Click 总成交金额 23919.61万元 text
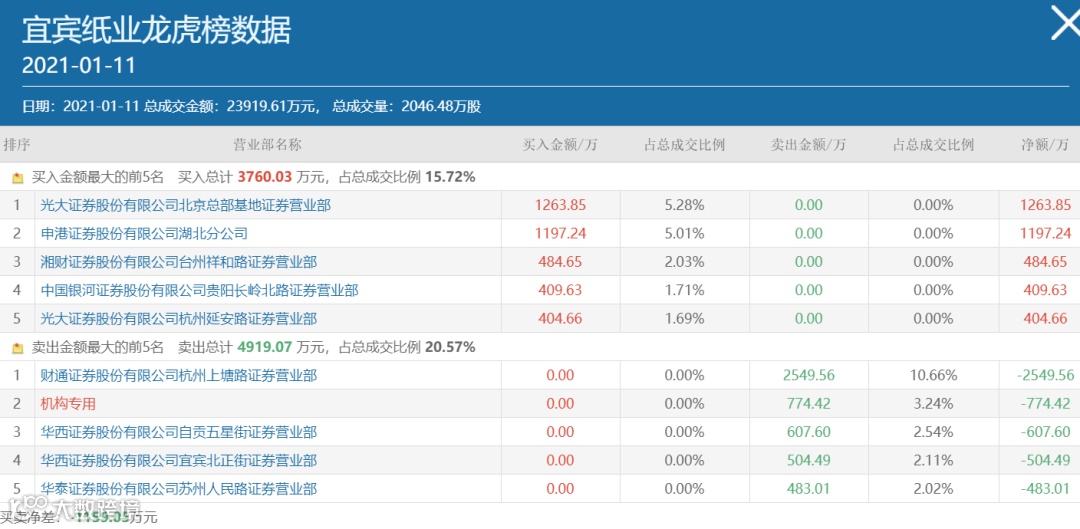Viewport: 1080px width, 529px height. 232,107
